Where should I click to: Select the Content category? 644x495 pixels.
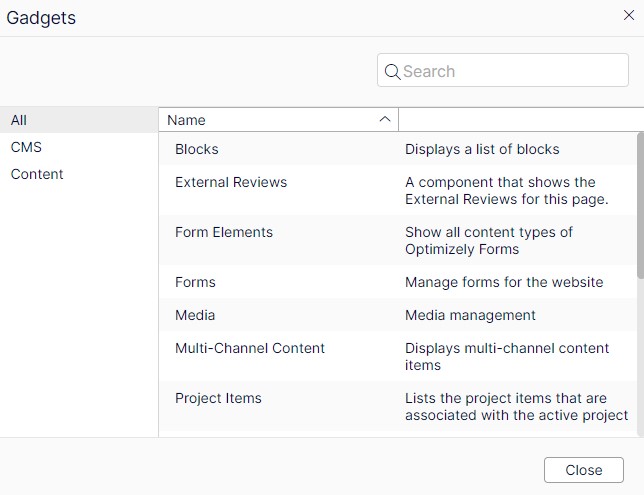point(37,174)
